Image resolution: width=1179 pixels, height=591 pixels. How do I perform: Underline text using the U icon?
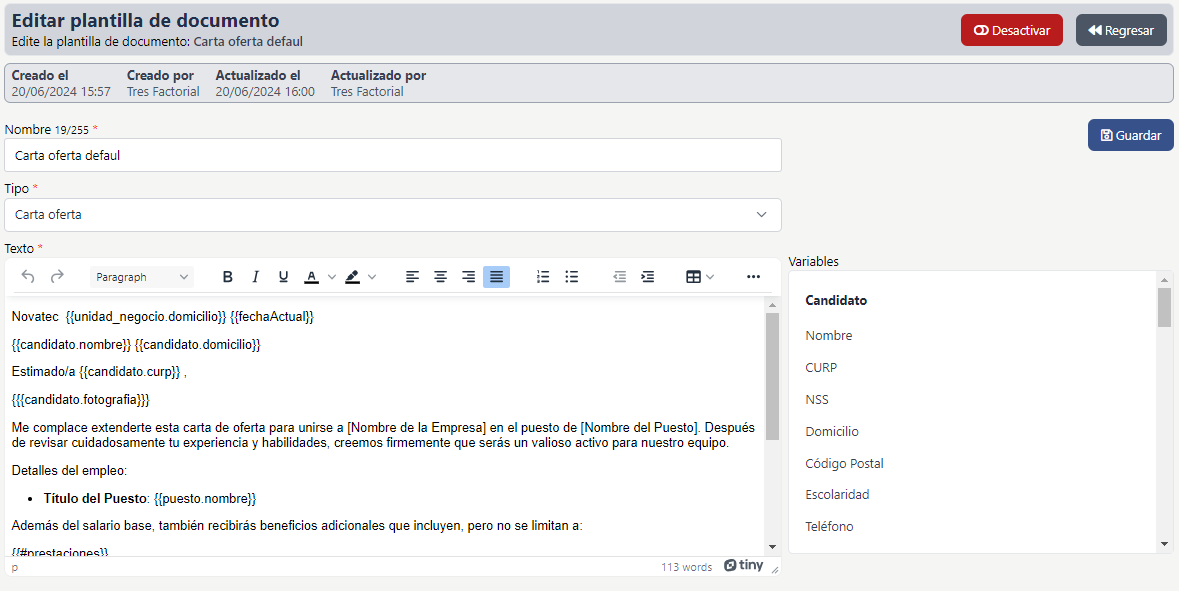click(283, 277)
